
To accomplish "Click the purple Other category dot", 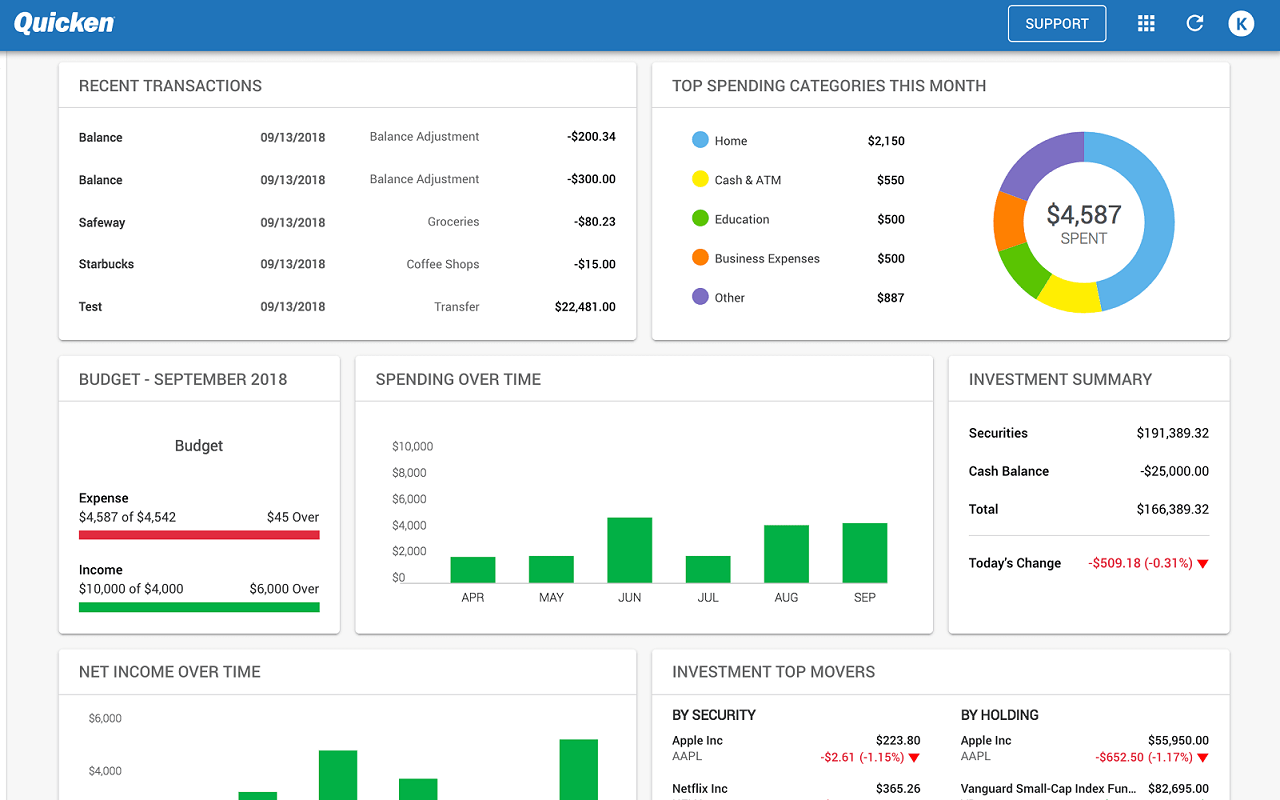I will click(700, 296).
